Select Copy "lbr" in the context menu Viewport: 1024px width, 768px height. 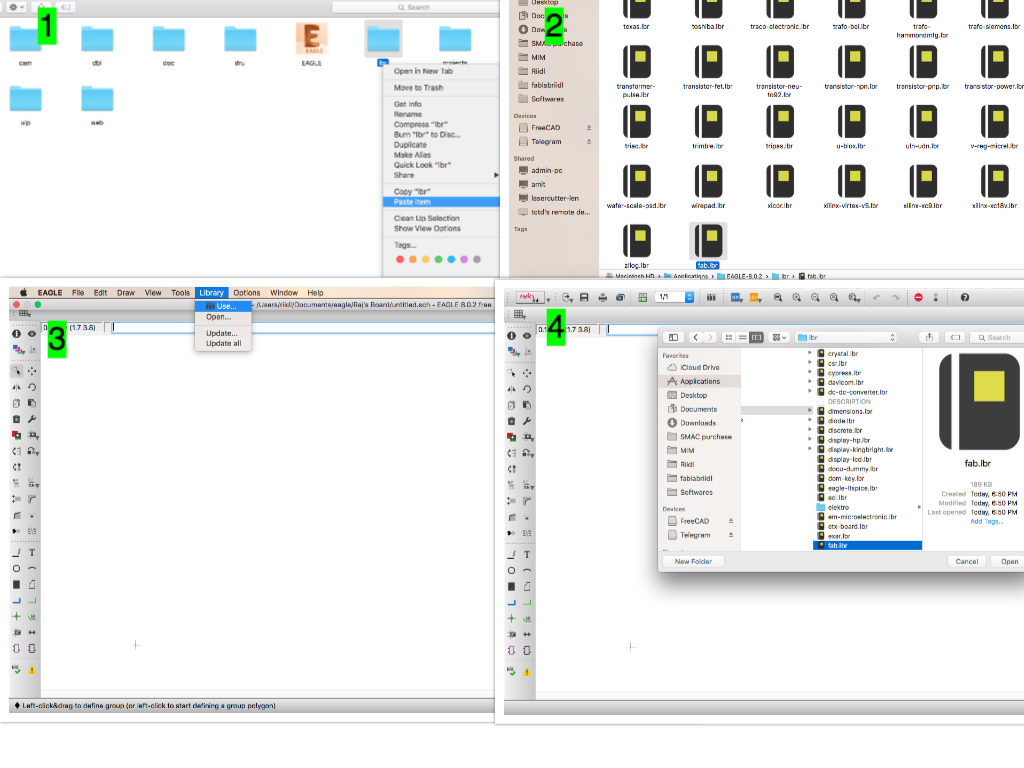[441, 192]
